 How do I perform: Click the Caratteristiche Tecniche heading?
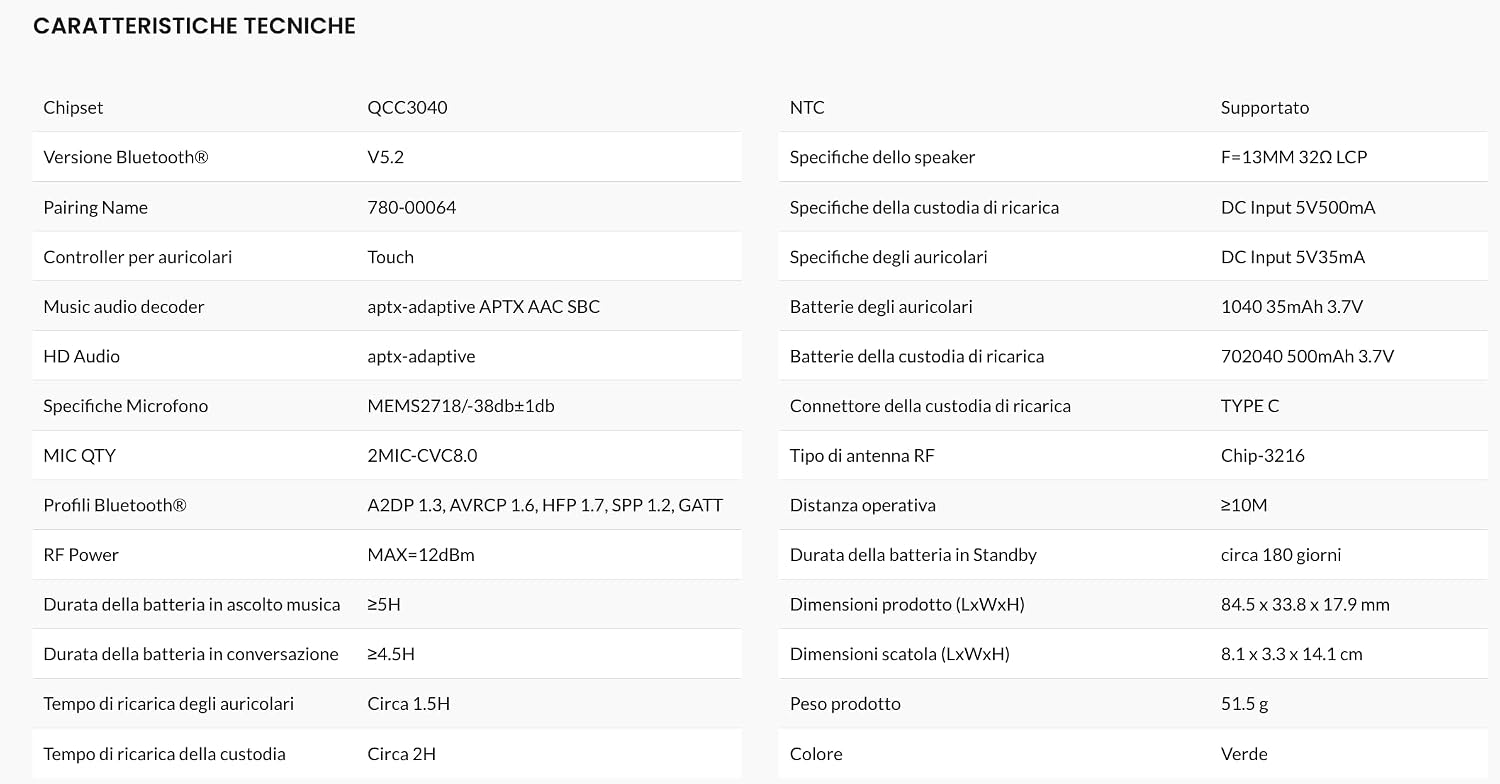[x=194, y=26]
